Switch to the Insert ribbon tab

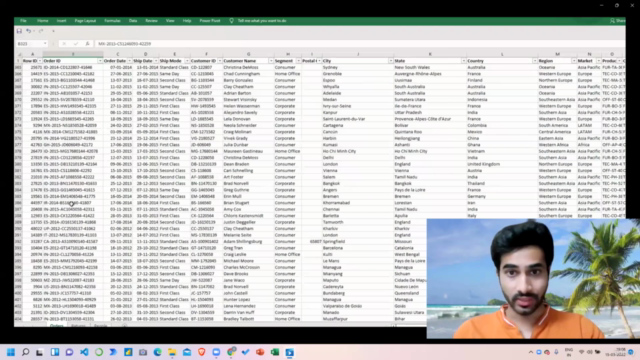tap(61, 20)
